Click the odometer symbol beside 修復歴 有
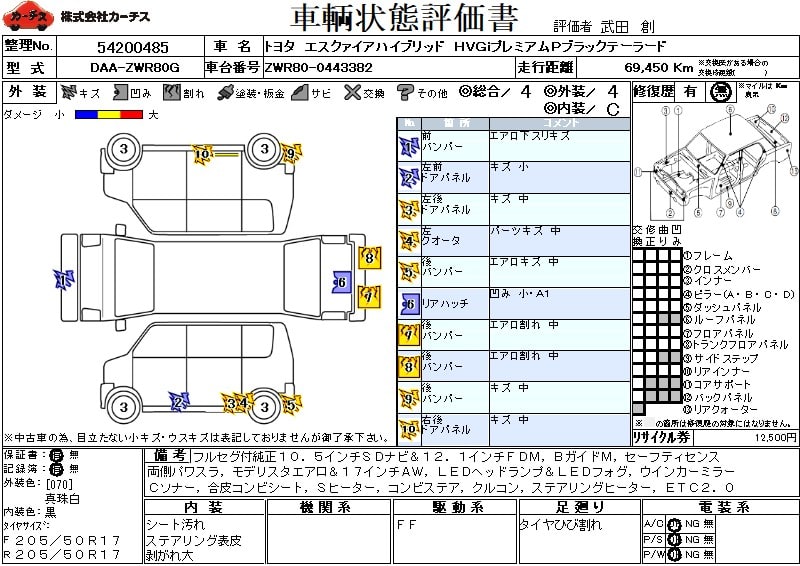Image resolution: width=800 pixels, height=566 pixels. pos(721,92)
